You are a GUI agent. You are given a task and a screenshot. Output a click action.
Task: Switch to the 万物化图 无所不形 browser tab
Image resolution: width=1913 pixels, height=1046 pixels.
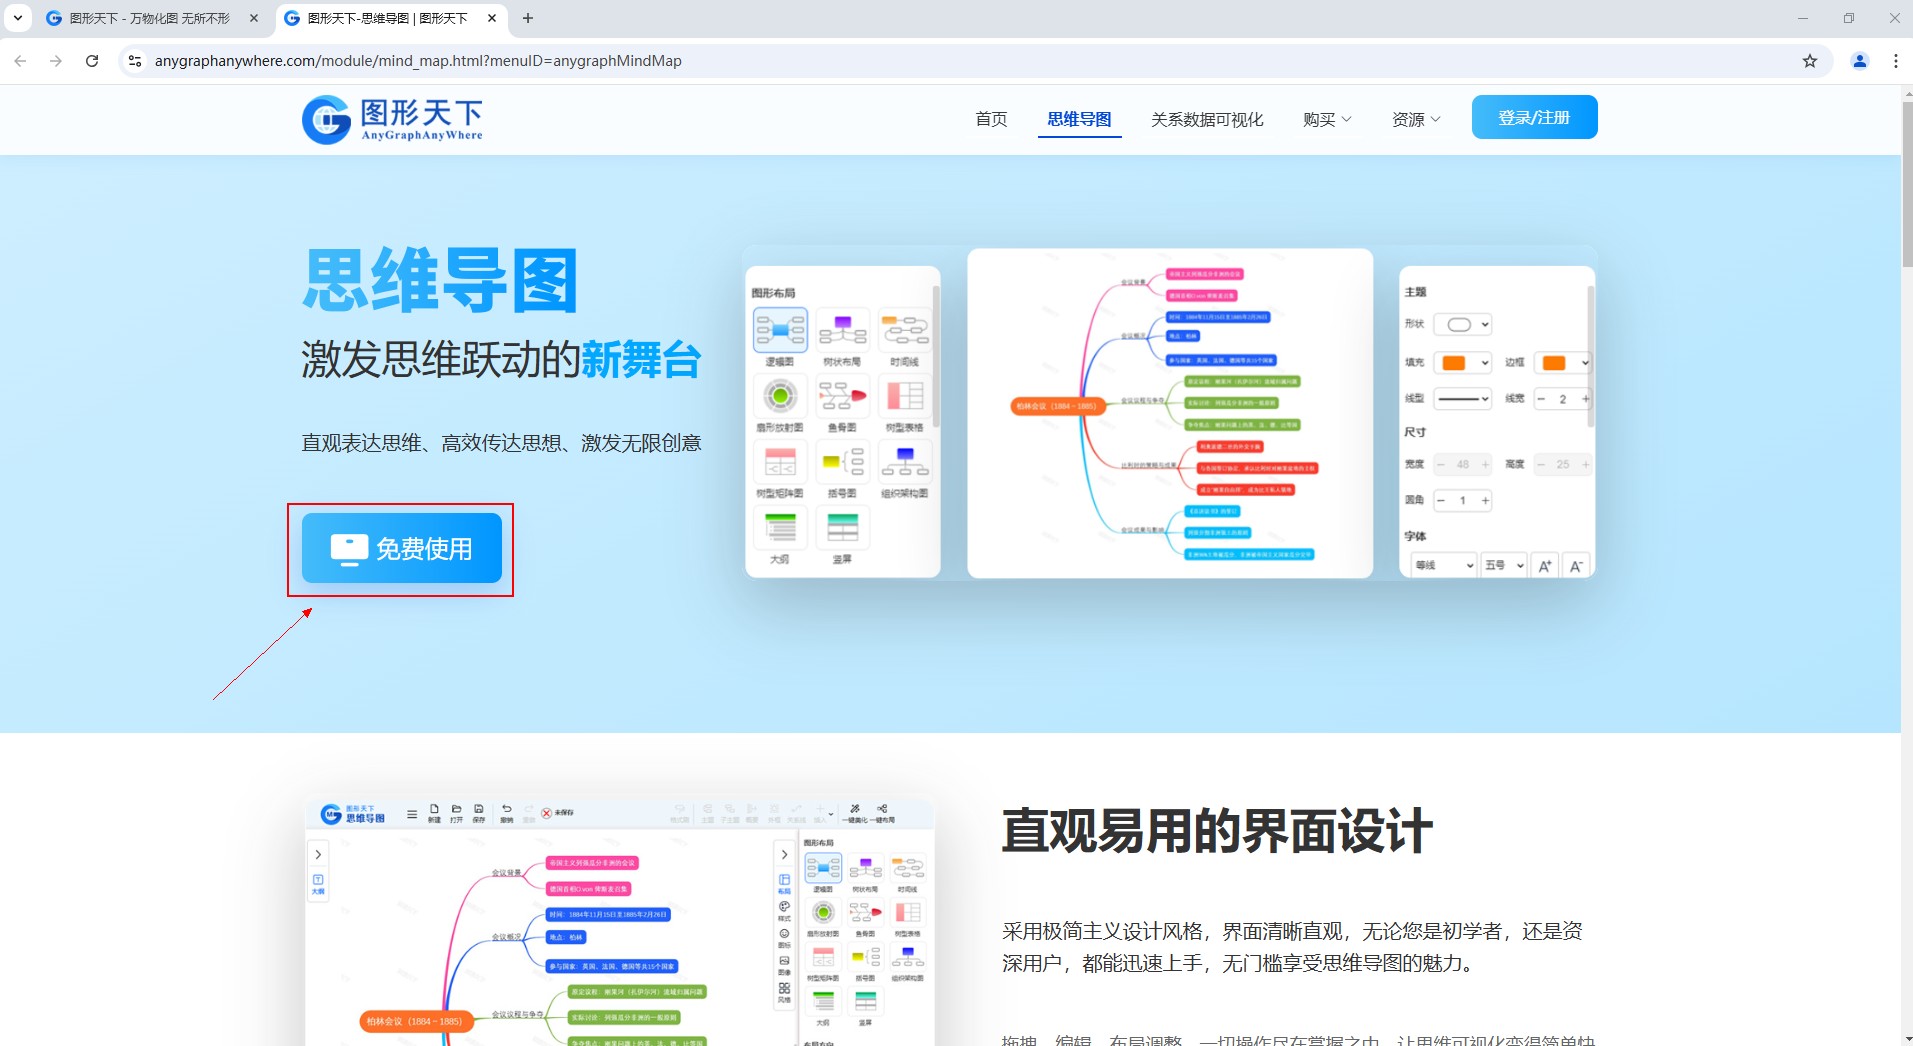[150, 18]
